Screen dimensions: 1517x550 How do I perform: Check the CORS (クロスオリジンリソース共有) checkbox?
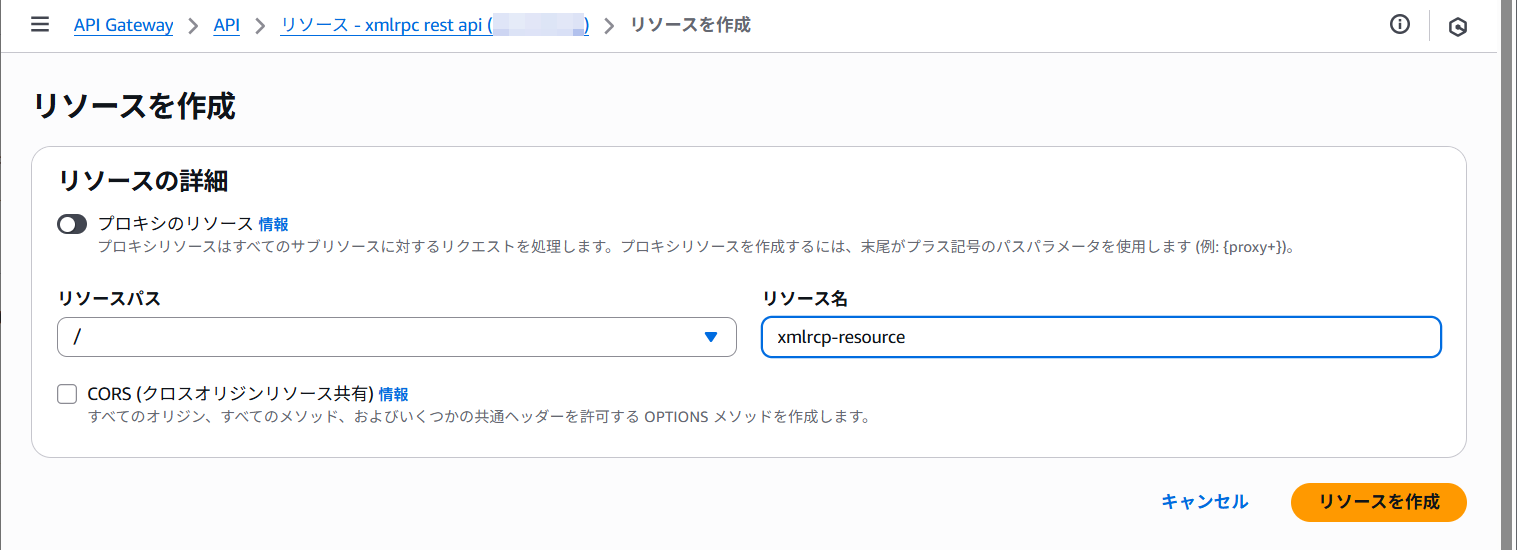coord(67,394)
